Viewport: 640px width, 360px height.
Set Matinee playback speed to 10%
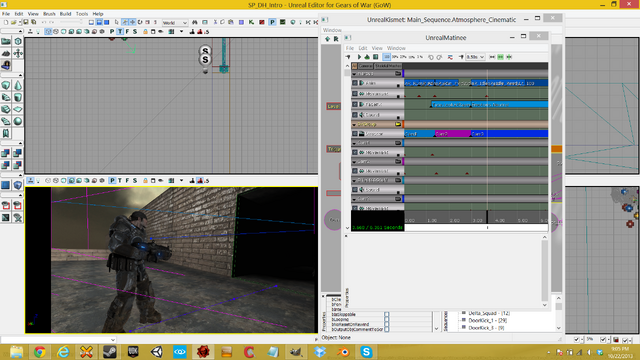pos(412,57)
